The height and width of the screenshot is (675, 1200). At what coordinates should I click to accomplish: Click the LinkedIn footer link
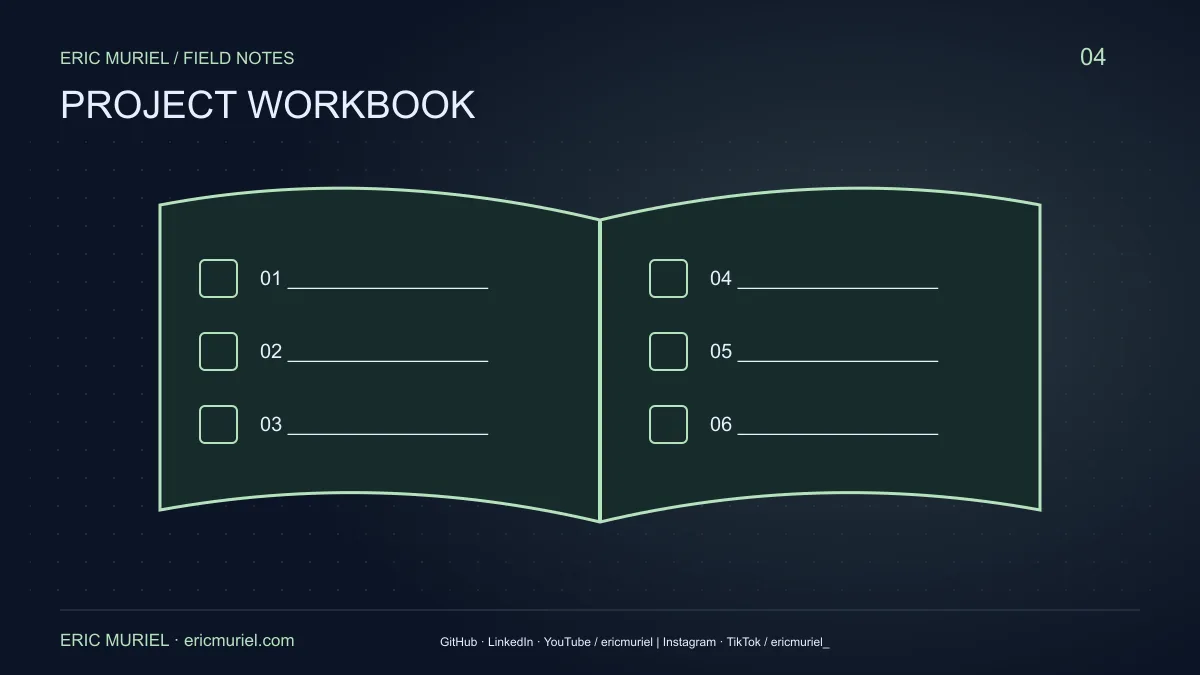(510, 642)
